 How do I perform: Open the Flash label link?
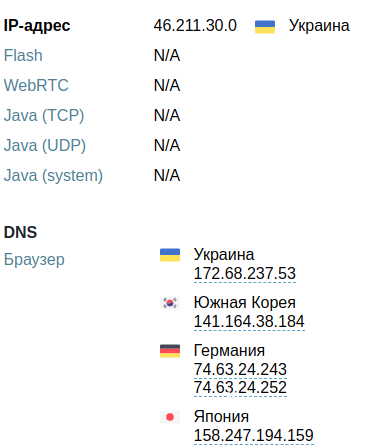[23, 55]
